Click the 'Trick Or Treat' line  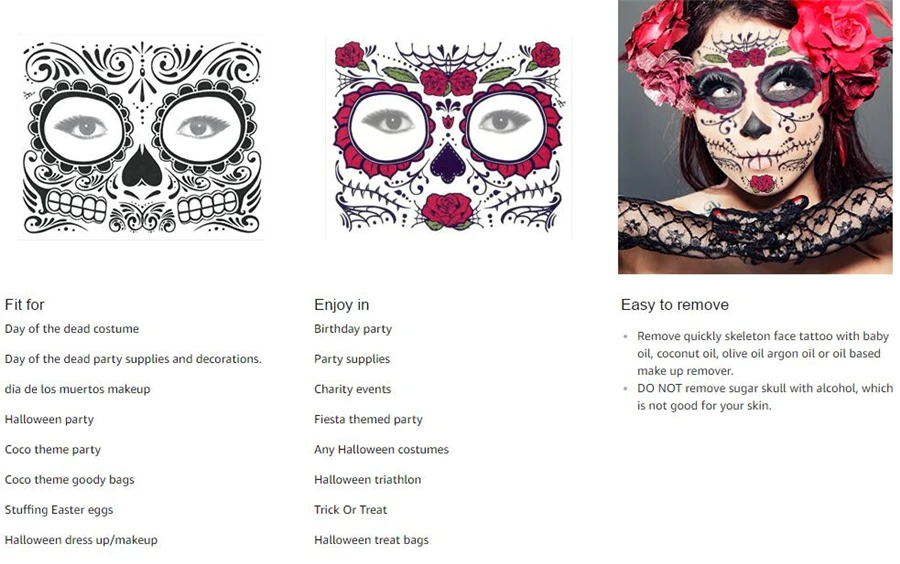(351, 509)
